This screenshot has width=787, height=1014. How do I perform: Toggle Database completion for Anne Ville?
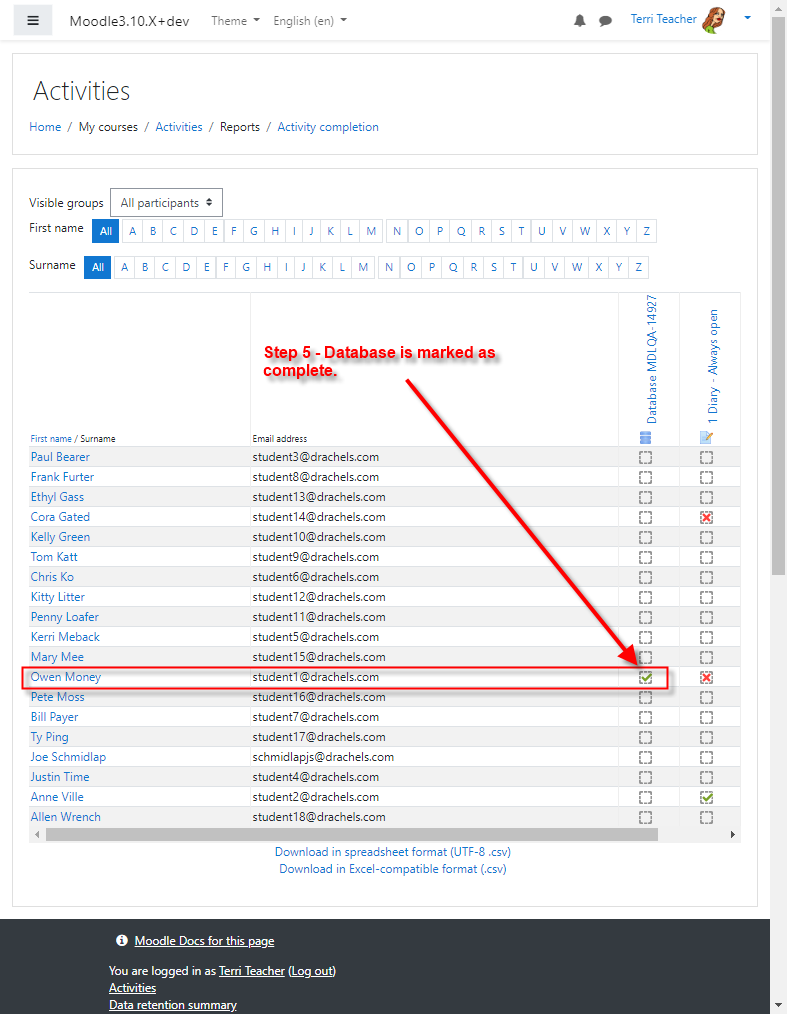(x=645, y=797)
